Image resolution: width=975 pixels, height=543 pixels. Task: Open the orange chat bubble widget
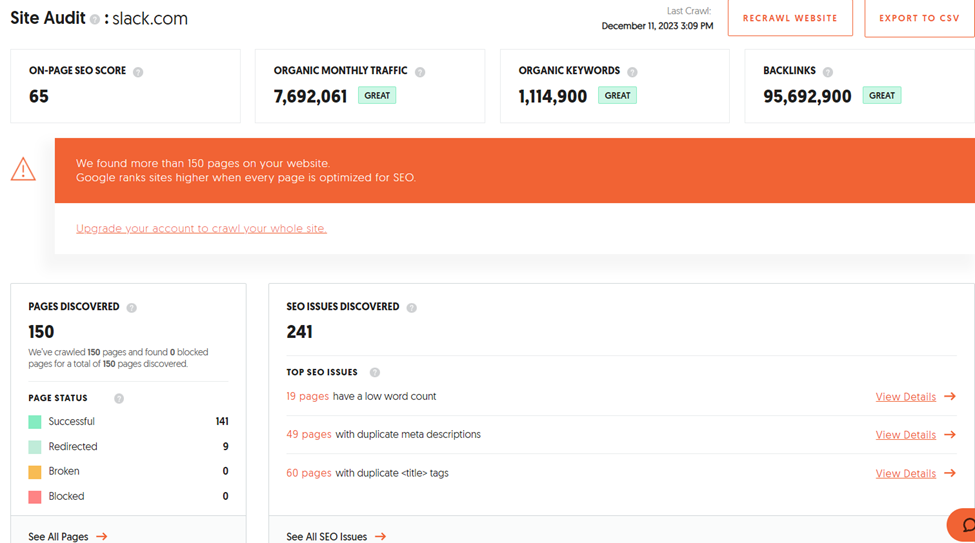tap(963, 526)
